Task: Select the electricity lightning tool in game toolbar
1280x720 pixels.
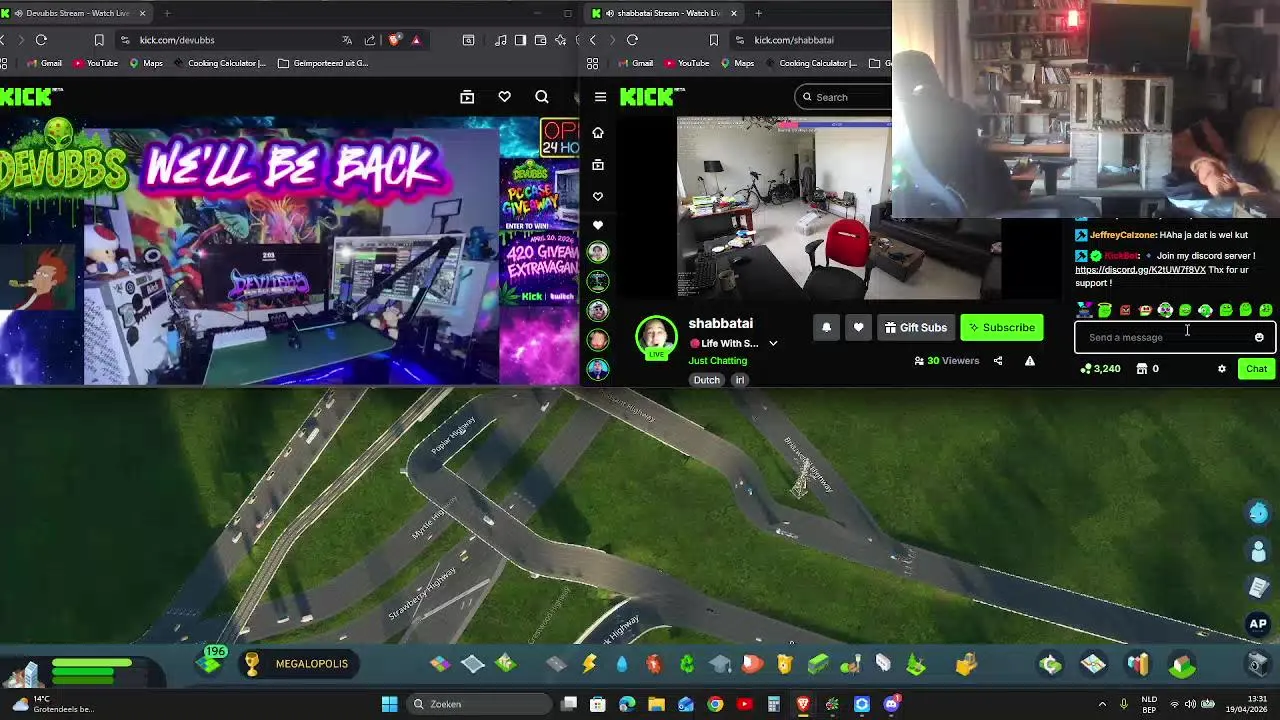Action: coord(589,664)
